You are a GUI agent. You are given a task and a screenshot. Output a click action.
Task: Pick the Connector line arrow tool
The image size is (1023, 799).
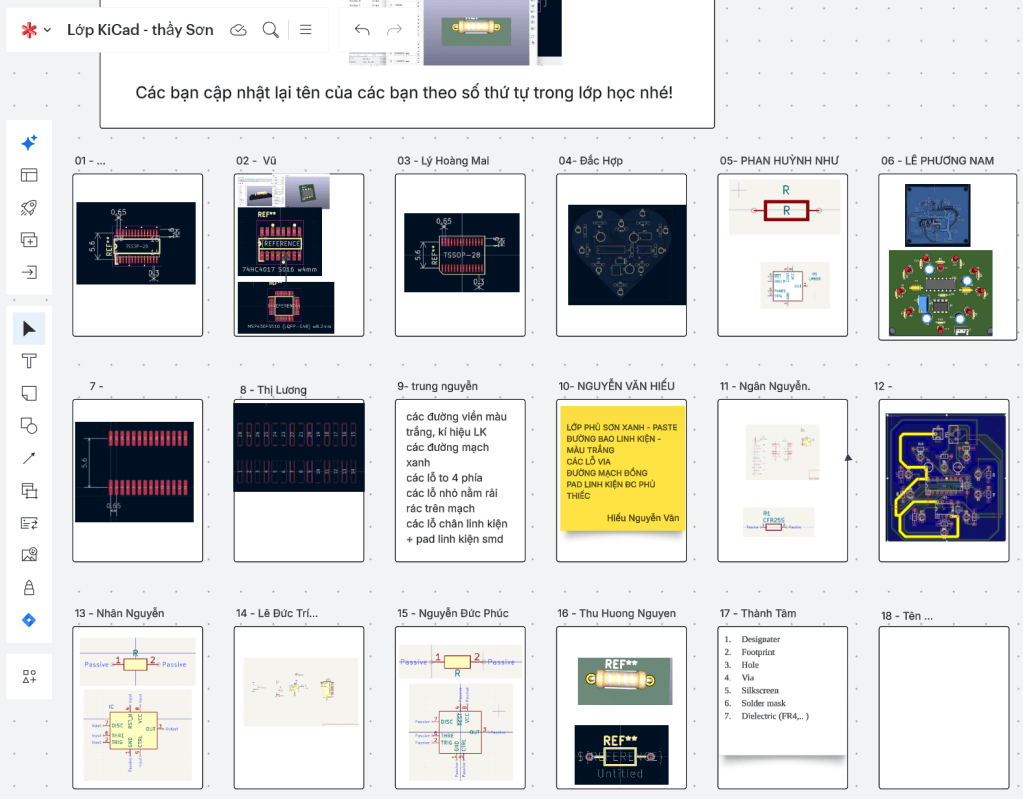29,459
